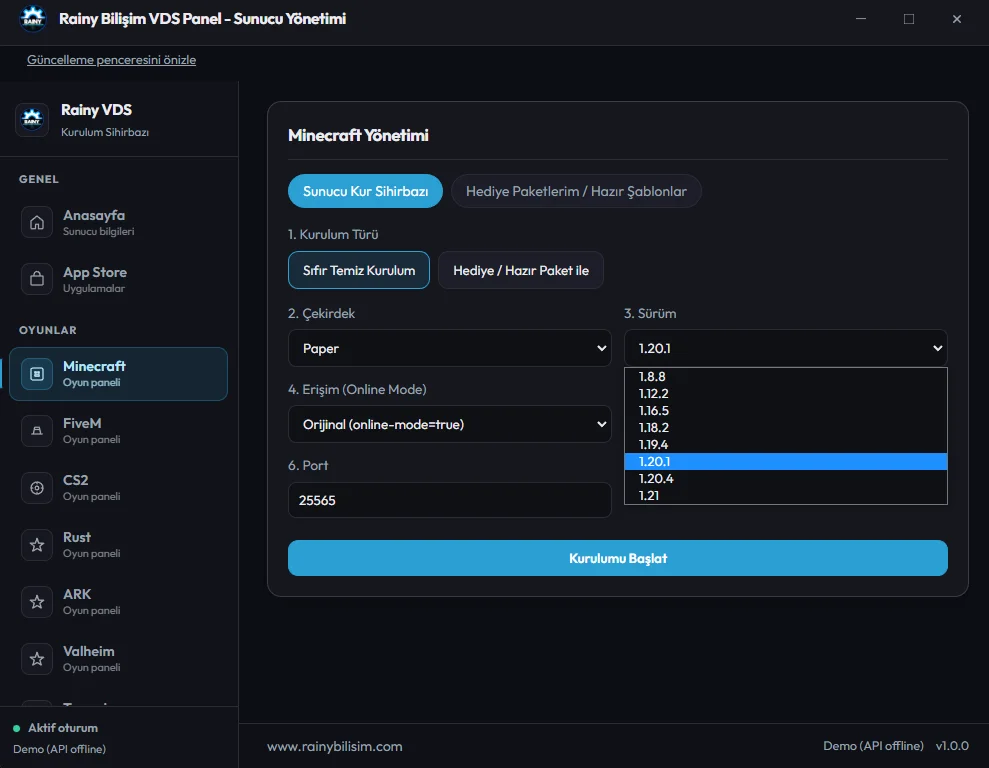Click Demo (API offline) text in bottom right

(x=873, y=746)
